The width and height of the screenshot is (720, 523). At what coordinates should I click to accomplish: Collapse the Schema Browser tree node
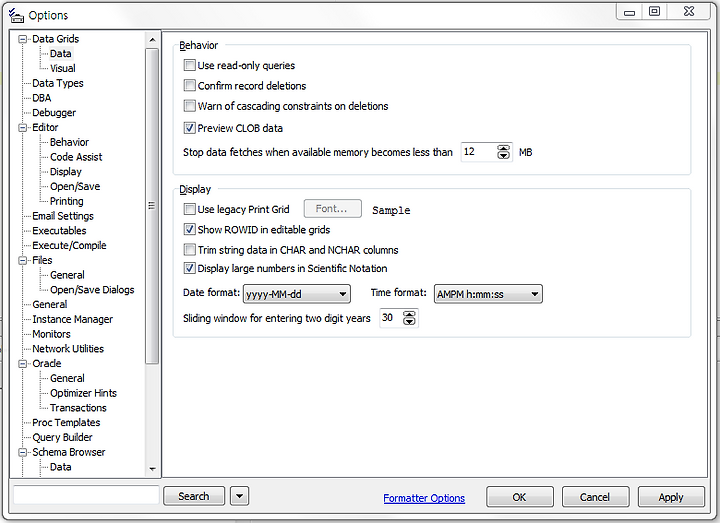(22, 452)
